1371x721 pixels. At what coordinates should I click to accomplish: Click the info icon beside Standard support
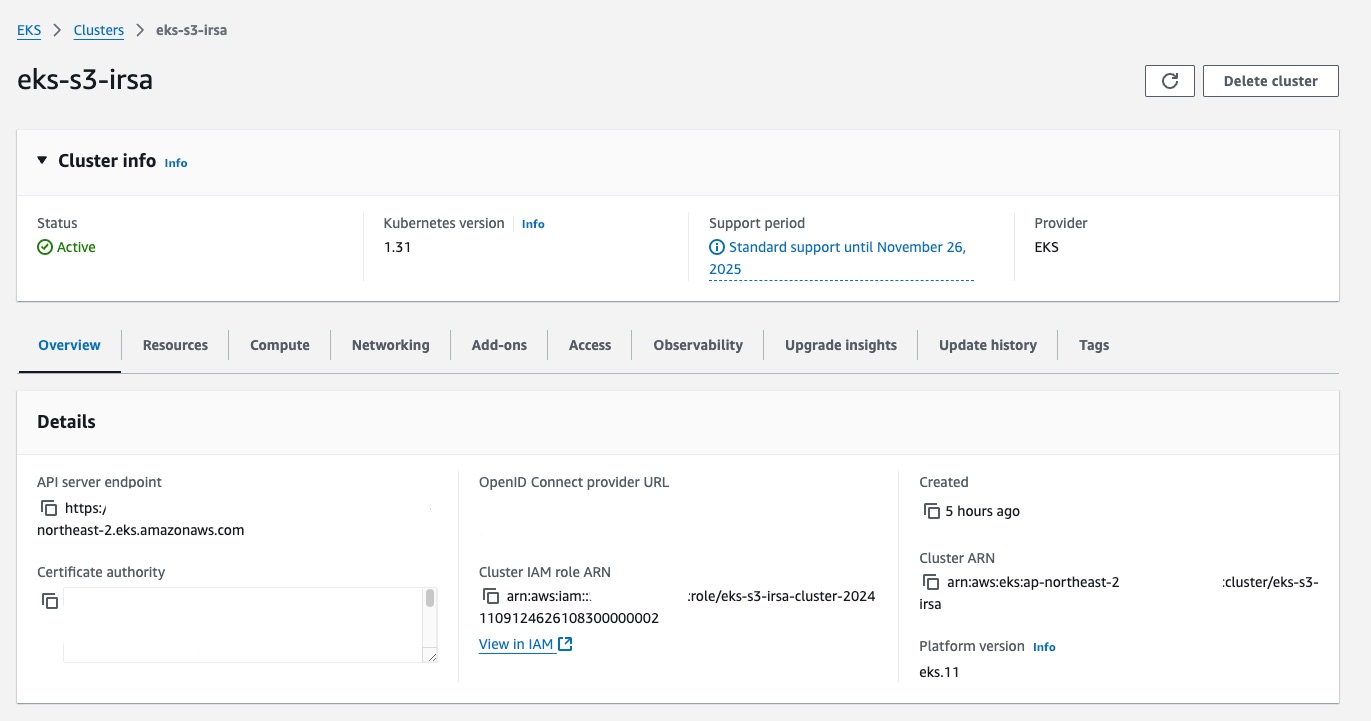717,247
